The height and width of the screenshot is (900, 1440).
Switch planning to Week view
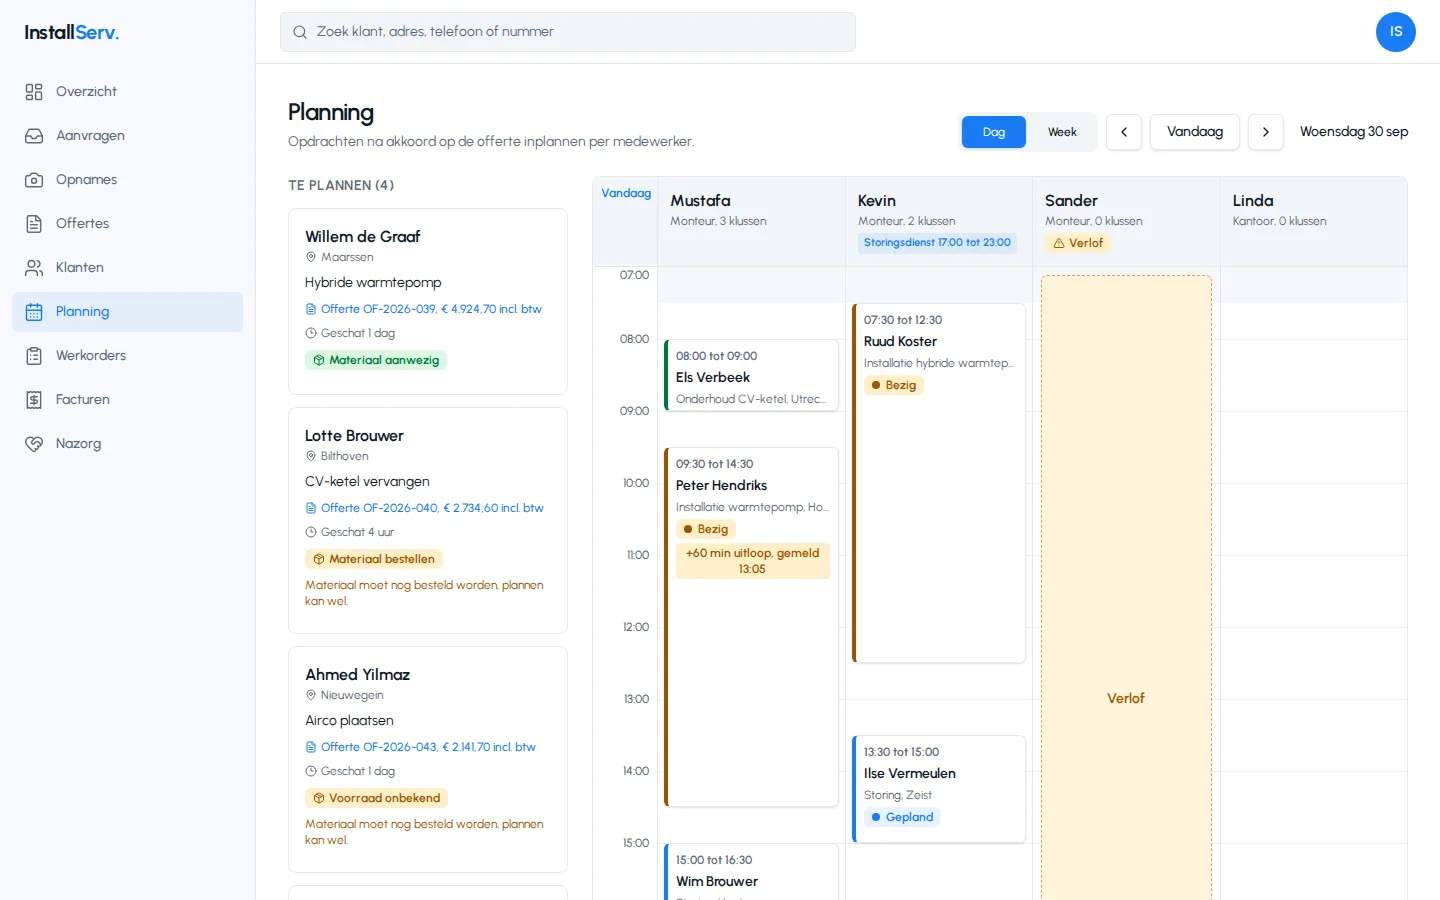(x=1062, y=132)
